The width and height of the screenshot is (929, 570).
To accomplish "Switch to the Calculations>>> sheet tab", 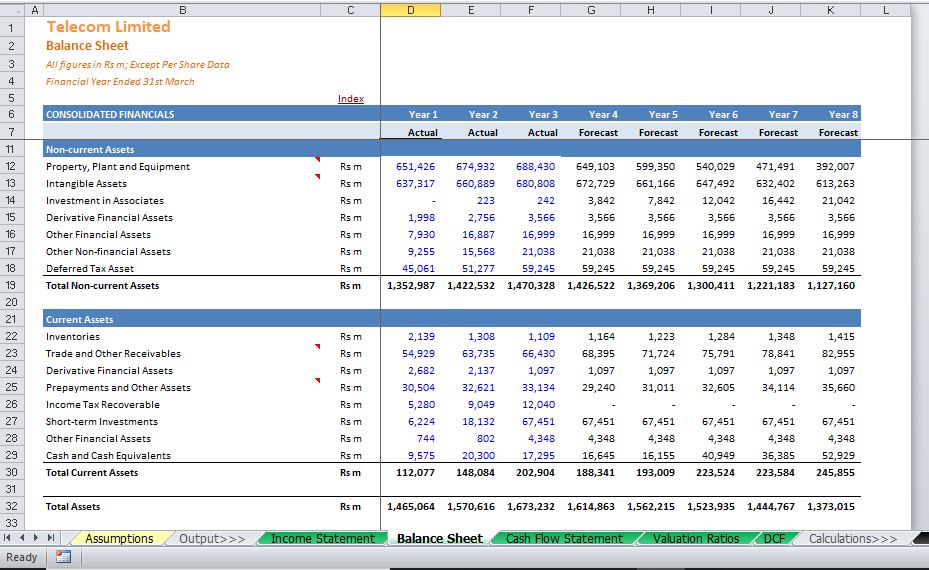I will point(853,539).
